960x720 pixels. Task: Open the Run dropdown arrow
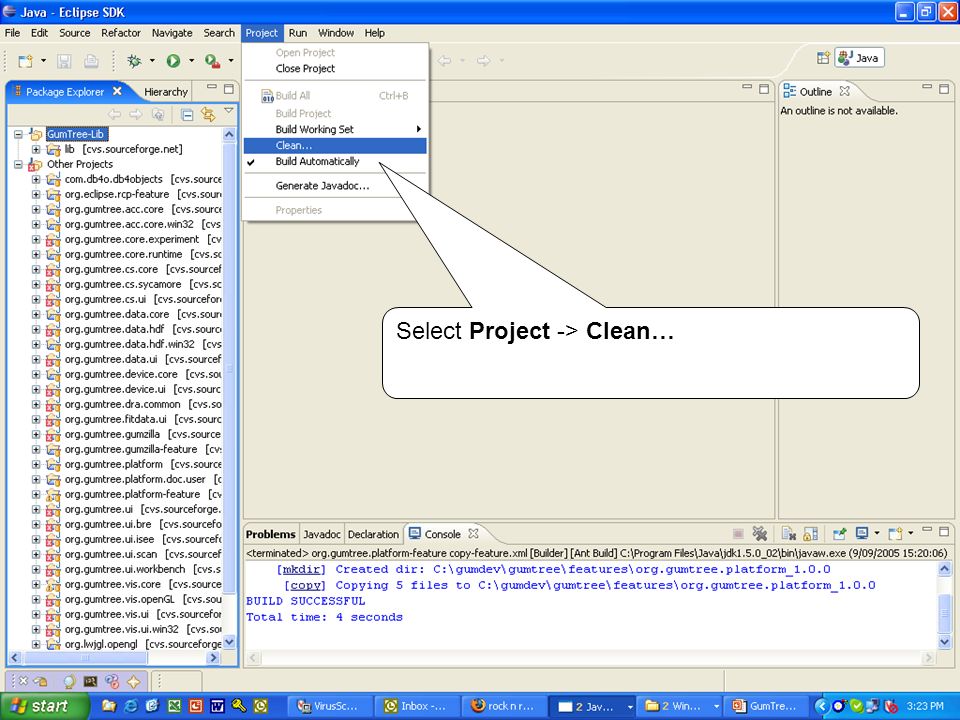tap(191, 61)
